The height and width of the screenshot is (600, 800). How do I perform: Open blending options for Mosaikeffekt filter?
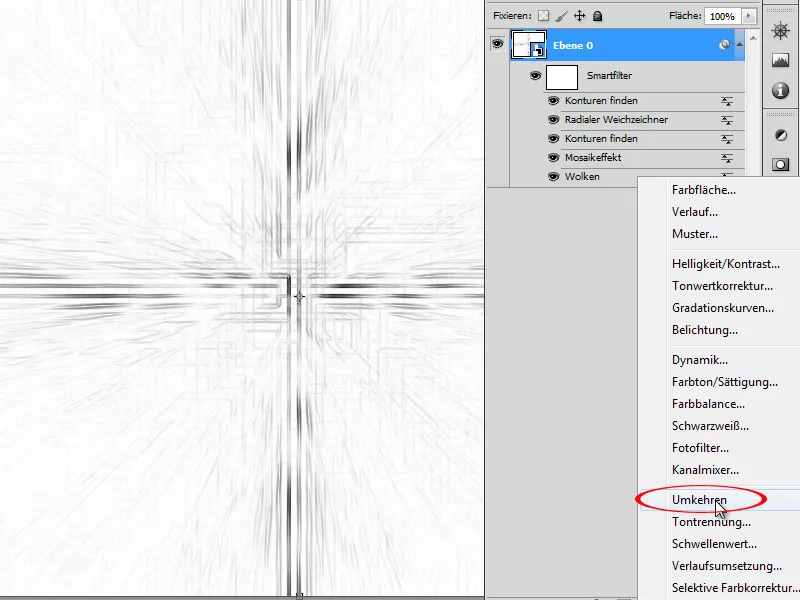point(727,158)
